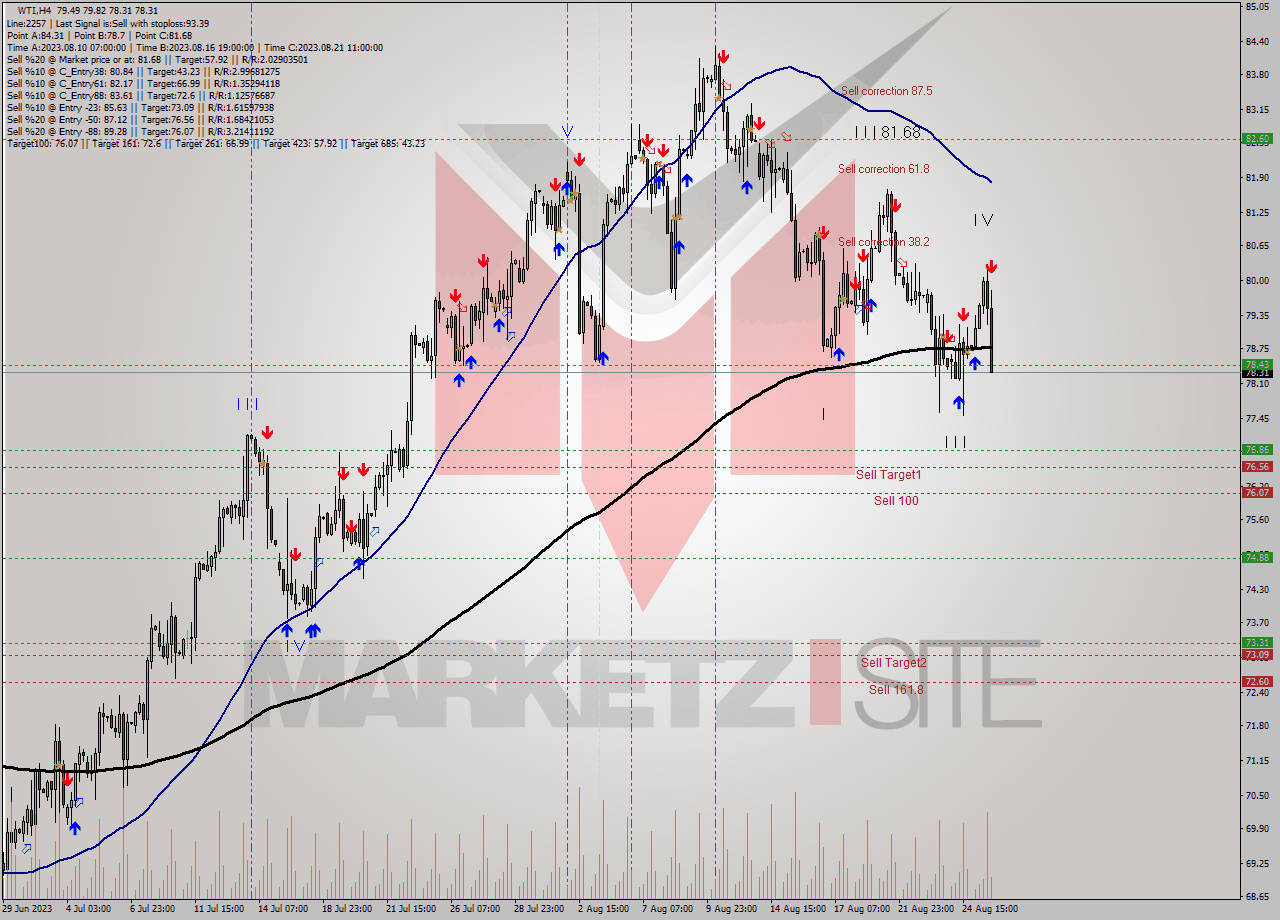Image resolution: width=1280 pixels, height=920 pixels.
Task: Click the '26 Jul 07:00' time label
Action: point(474,909)
